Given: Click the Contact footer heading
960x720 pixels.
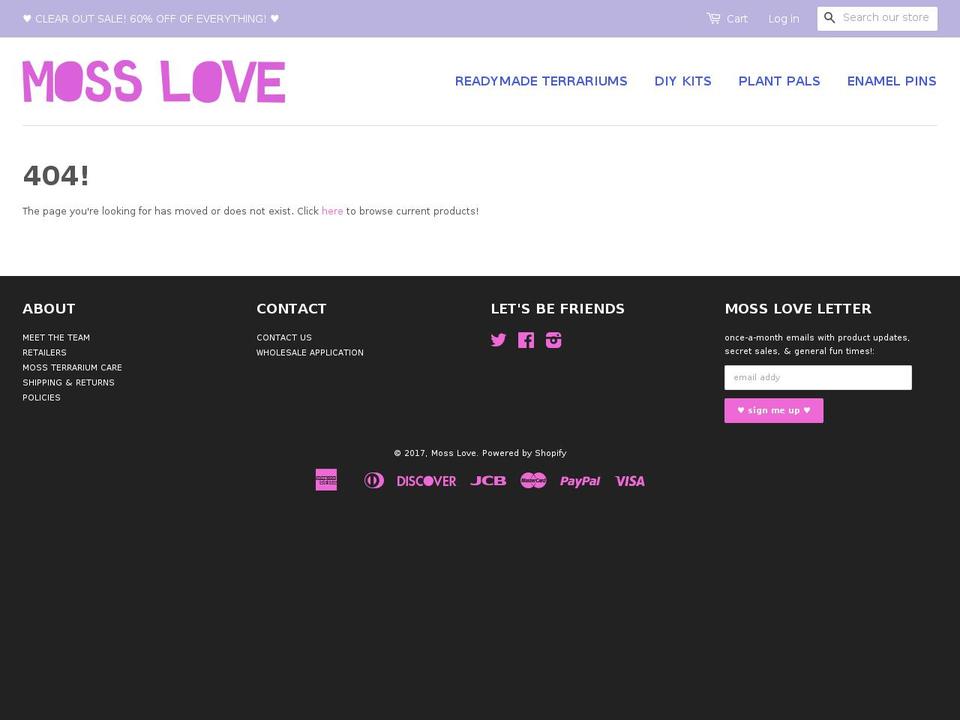Looking at the screenshot, I should (x=291, y=309).
